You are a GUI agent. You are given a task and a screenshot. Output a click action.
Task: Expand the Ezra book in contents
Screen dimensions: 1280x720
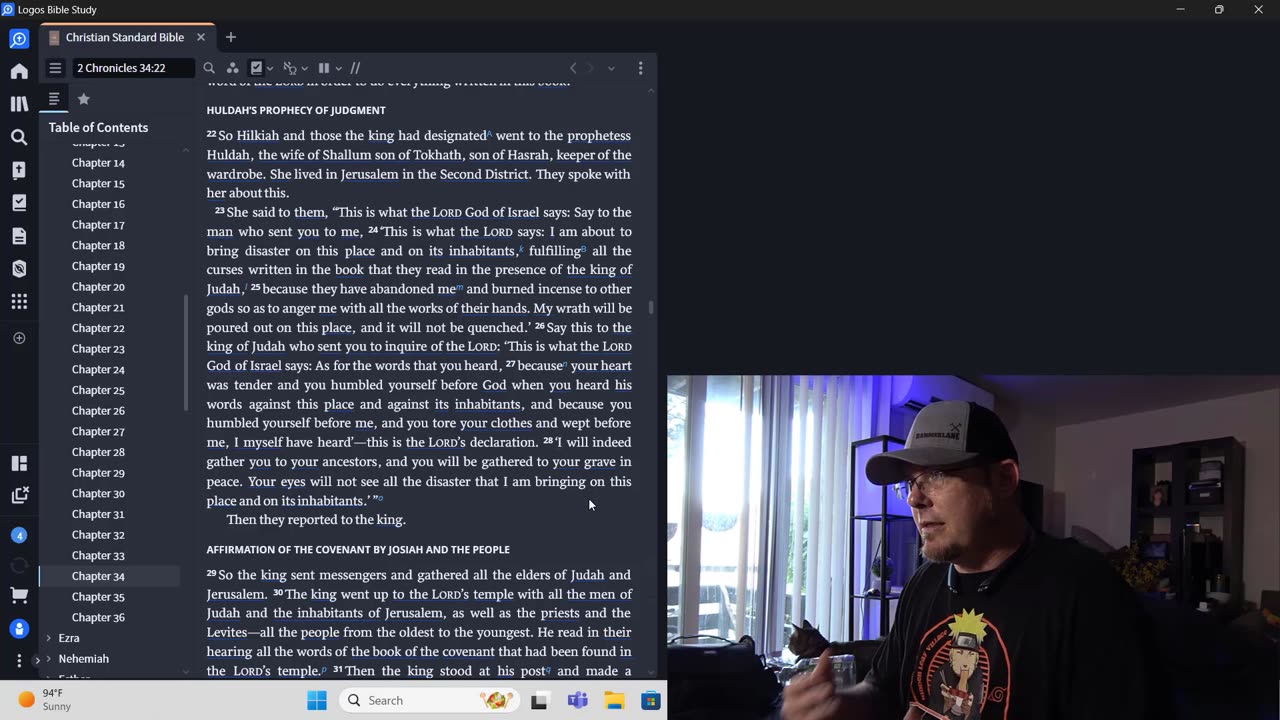(48, 638)
